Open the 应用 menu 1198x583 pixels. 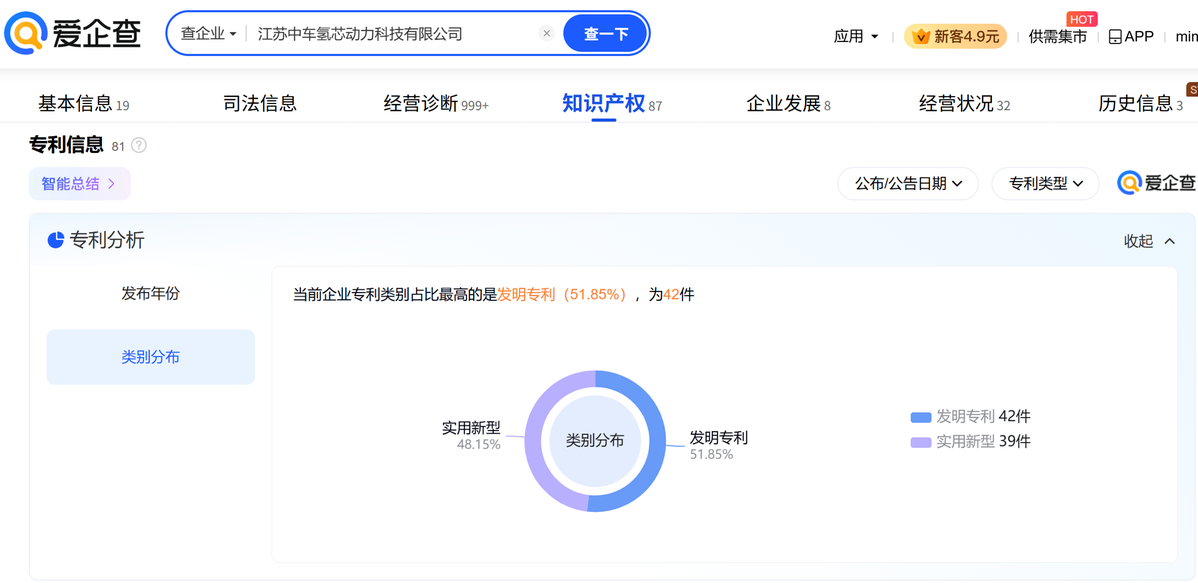[x=856, y=37]
